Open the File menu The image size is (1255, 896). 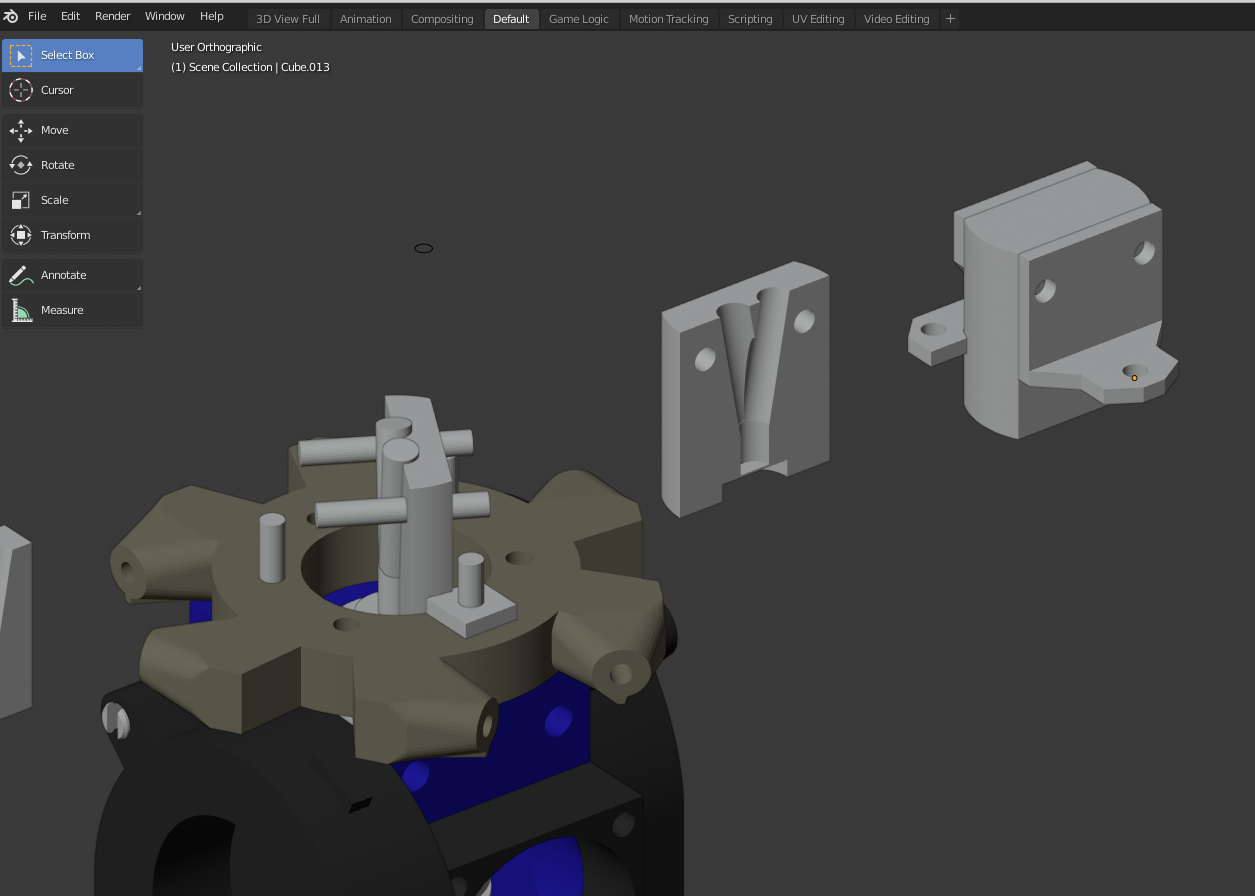point(37,17)
